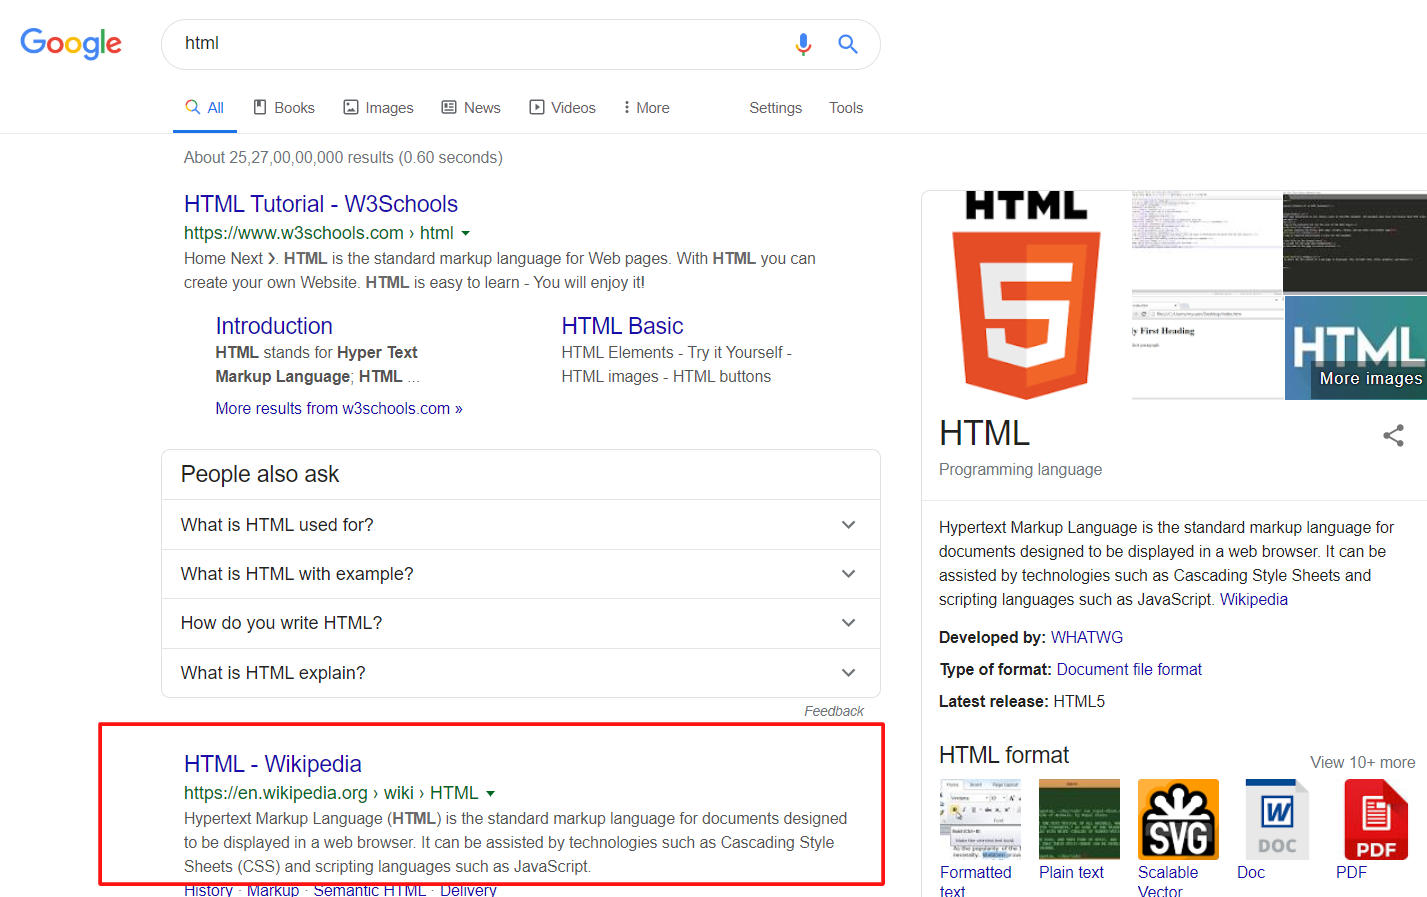Click the Scalable Vector SVG icon
Image resolution: width=1427 pixels, height=897 pixels.
pos(1178,819)
